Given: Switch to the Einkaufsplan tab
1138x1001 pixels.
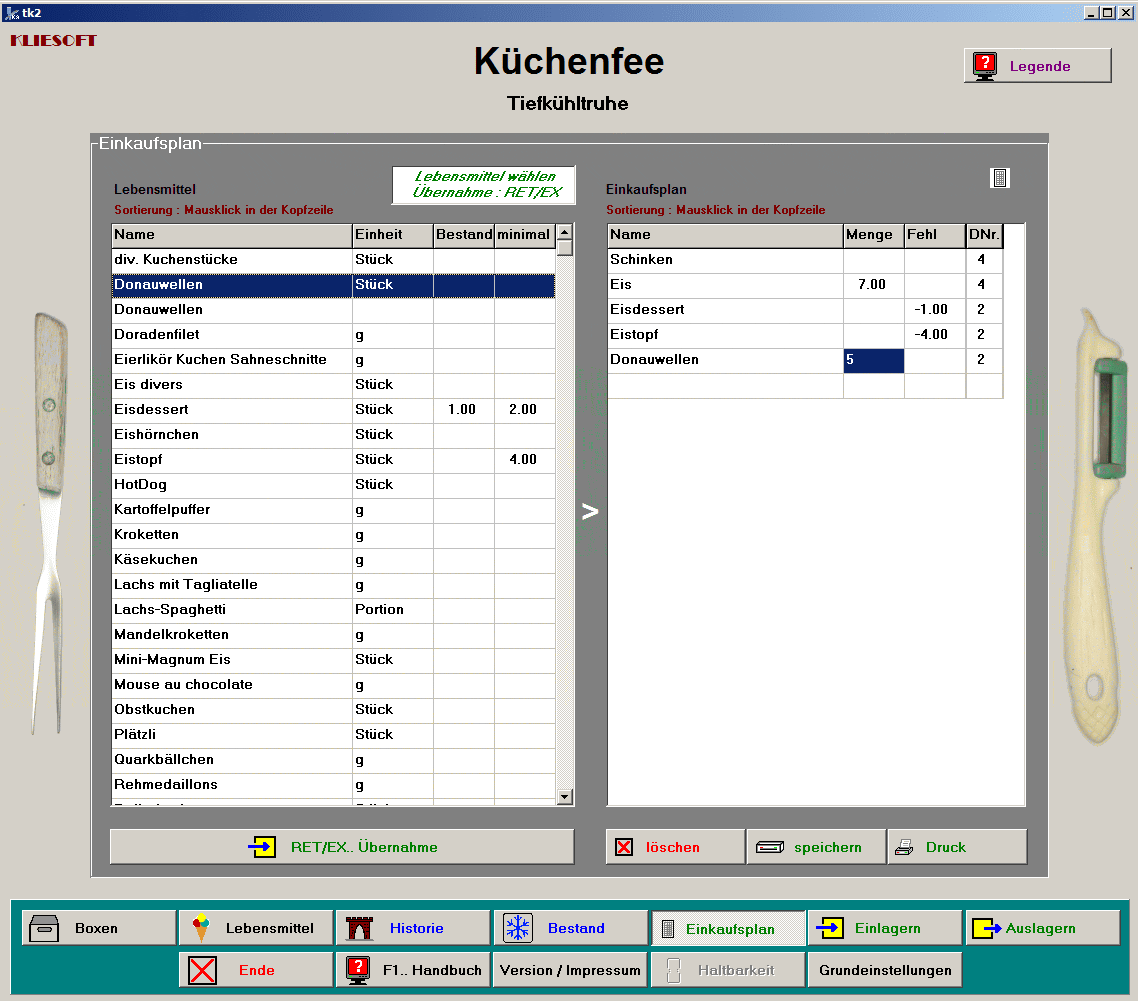Looking at the screenshot, I should (x=728, y=928).
